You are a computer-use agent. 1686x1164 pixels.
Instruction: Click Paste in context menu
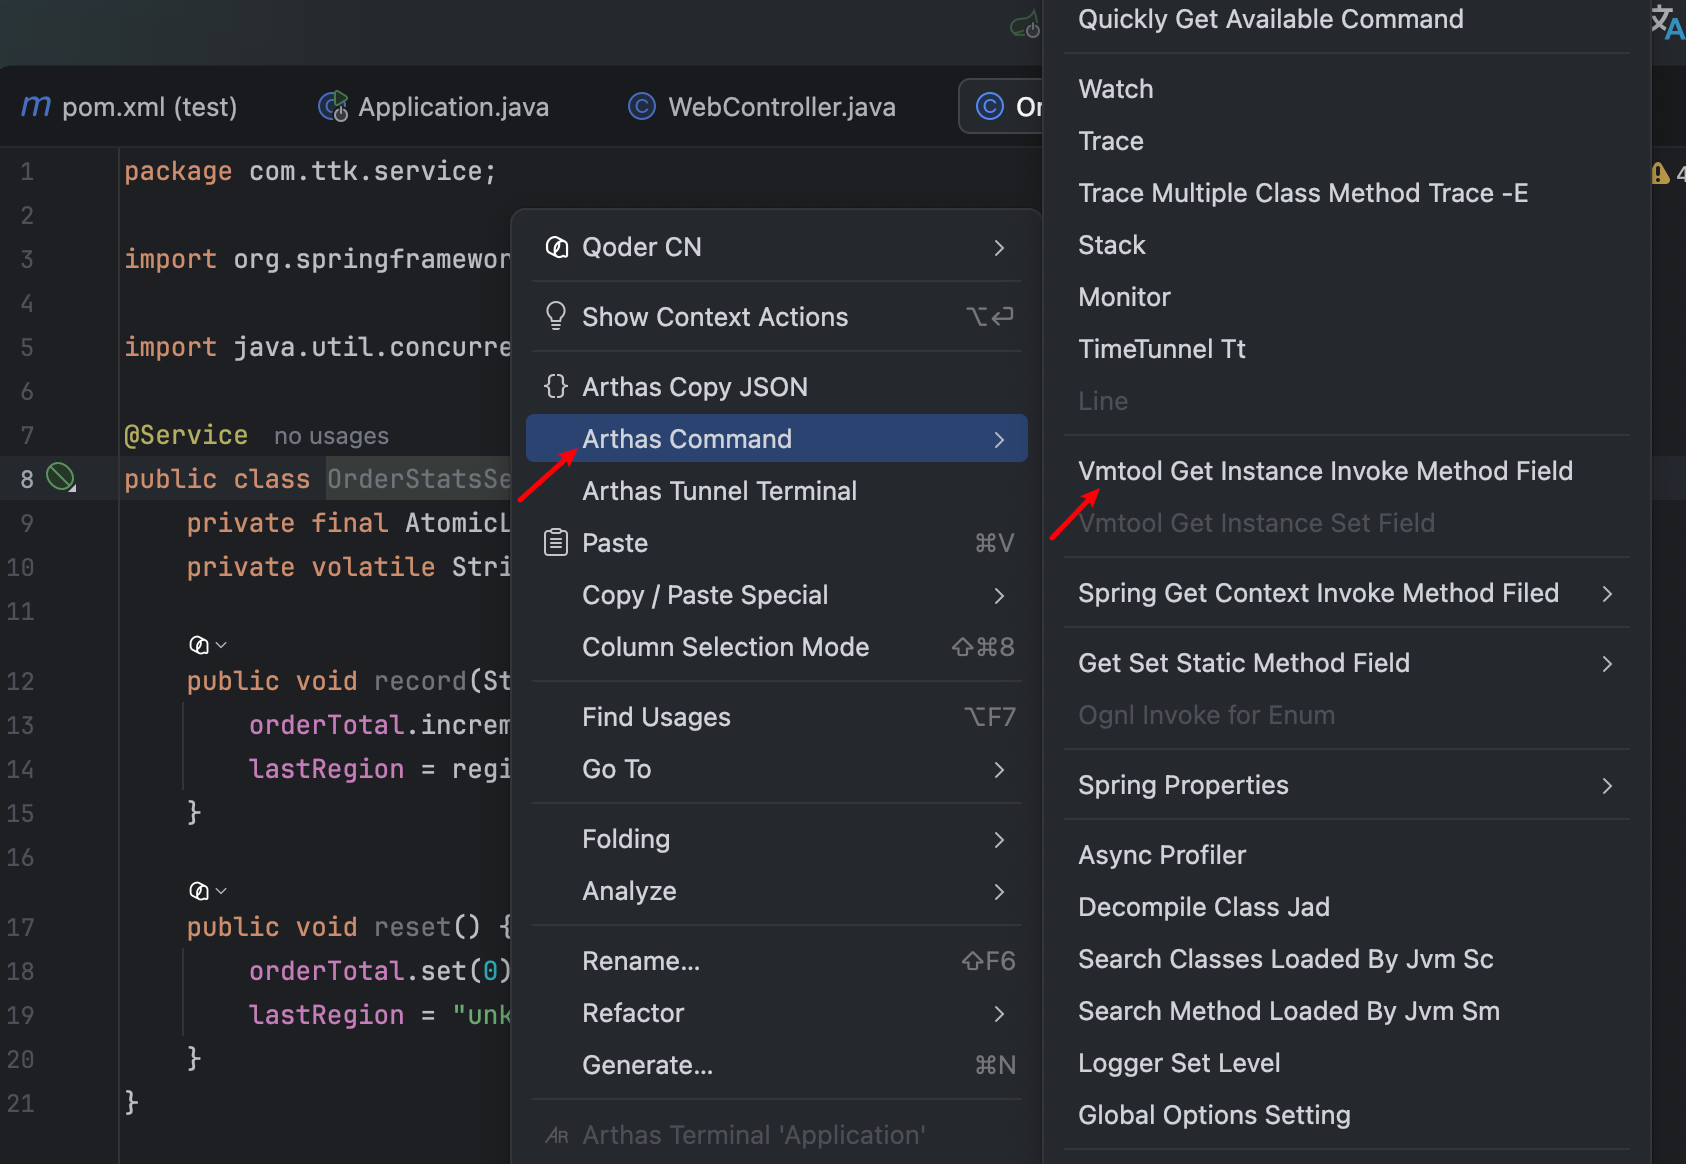click(776, 543)
